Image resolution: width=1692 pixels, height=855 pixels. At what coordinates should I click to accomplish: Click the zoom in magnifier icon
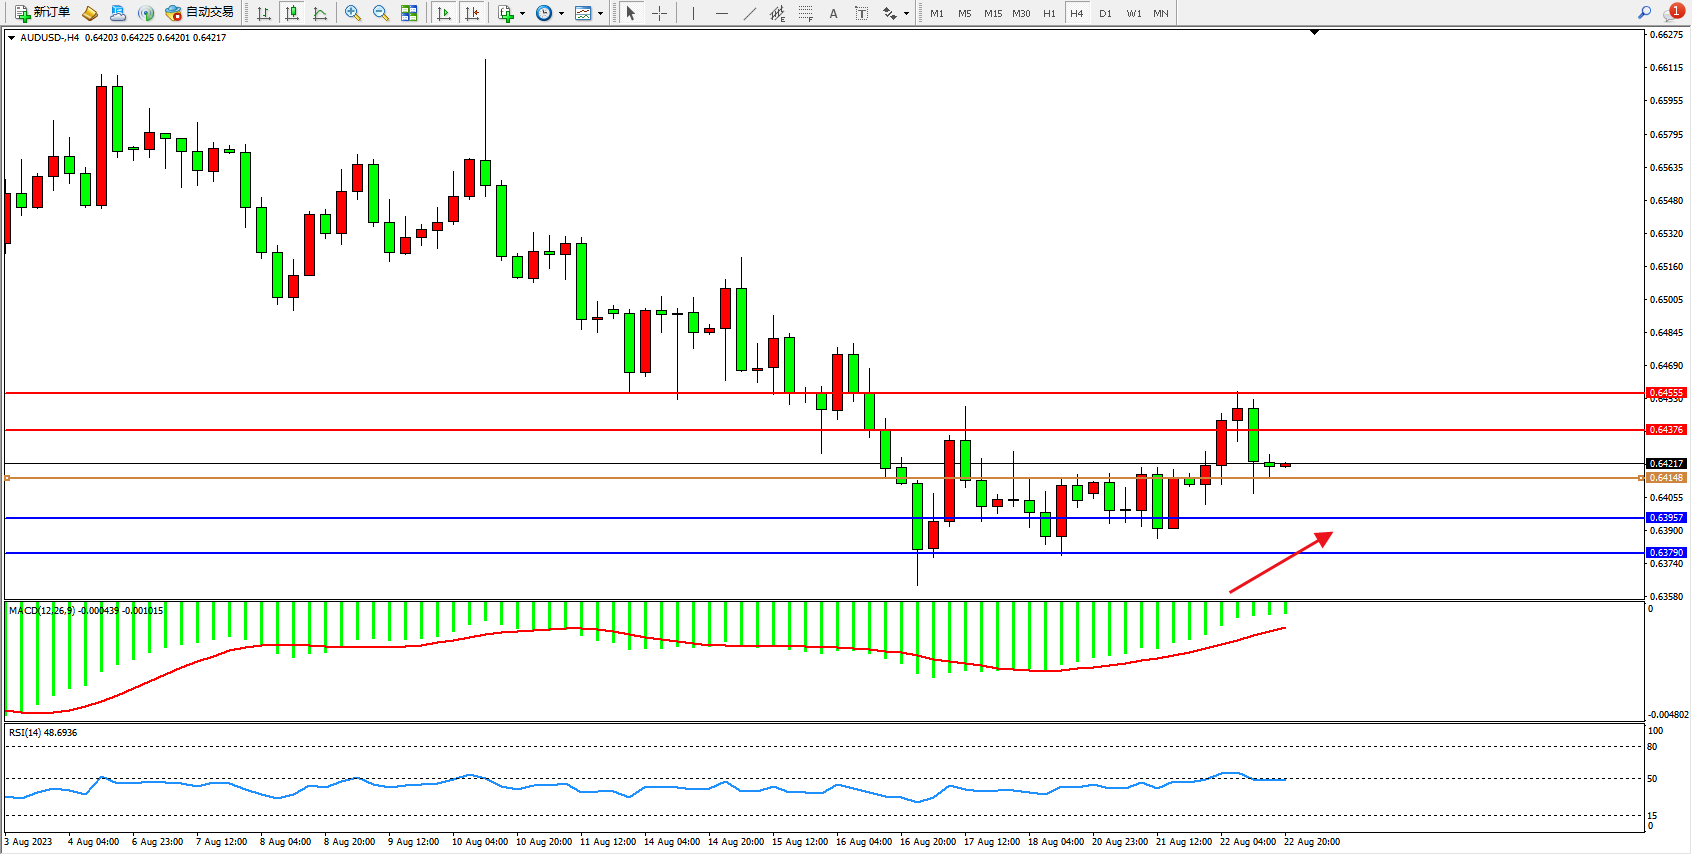[x=353, y=13]
